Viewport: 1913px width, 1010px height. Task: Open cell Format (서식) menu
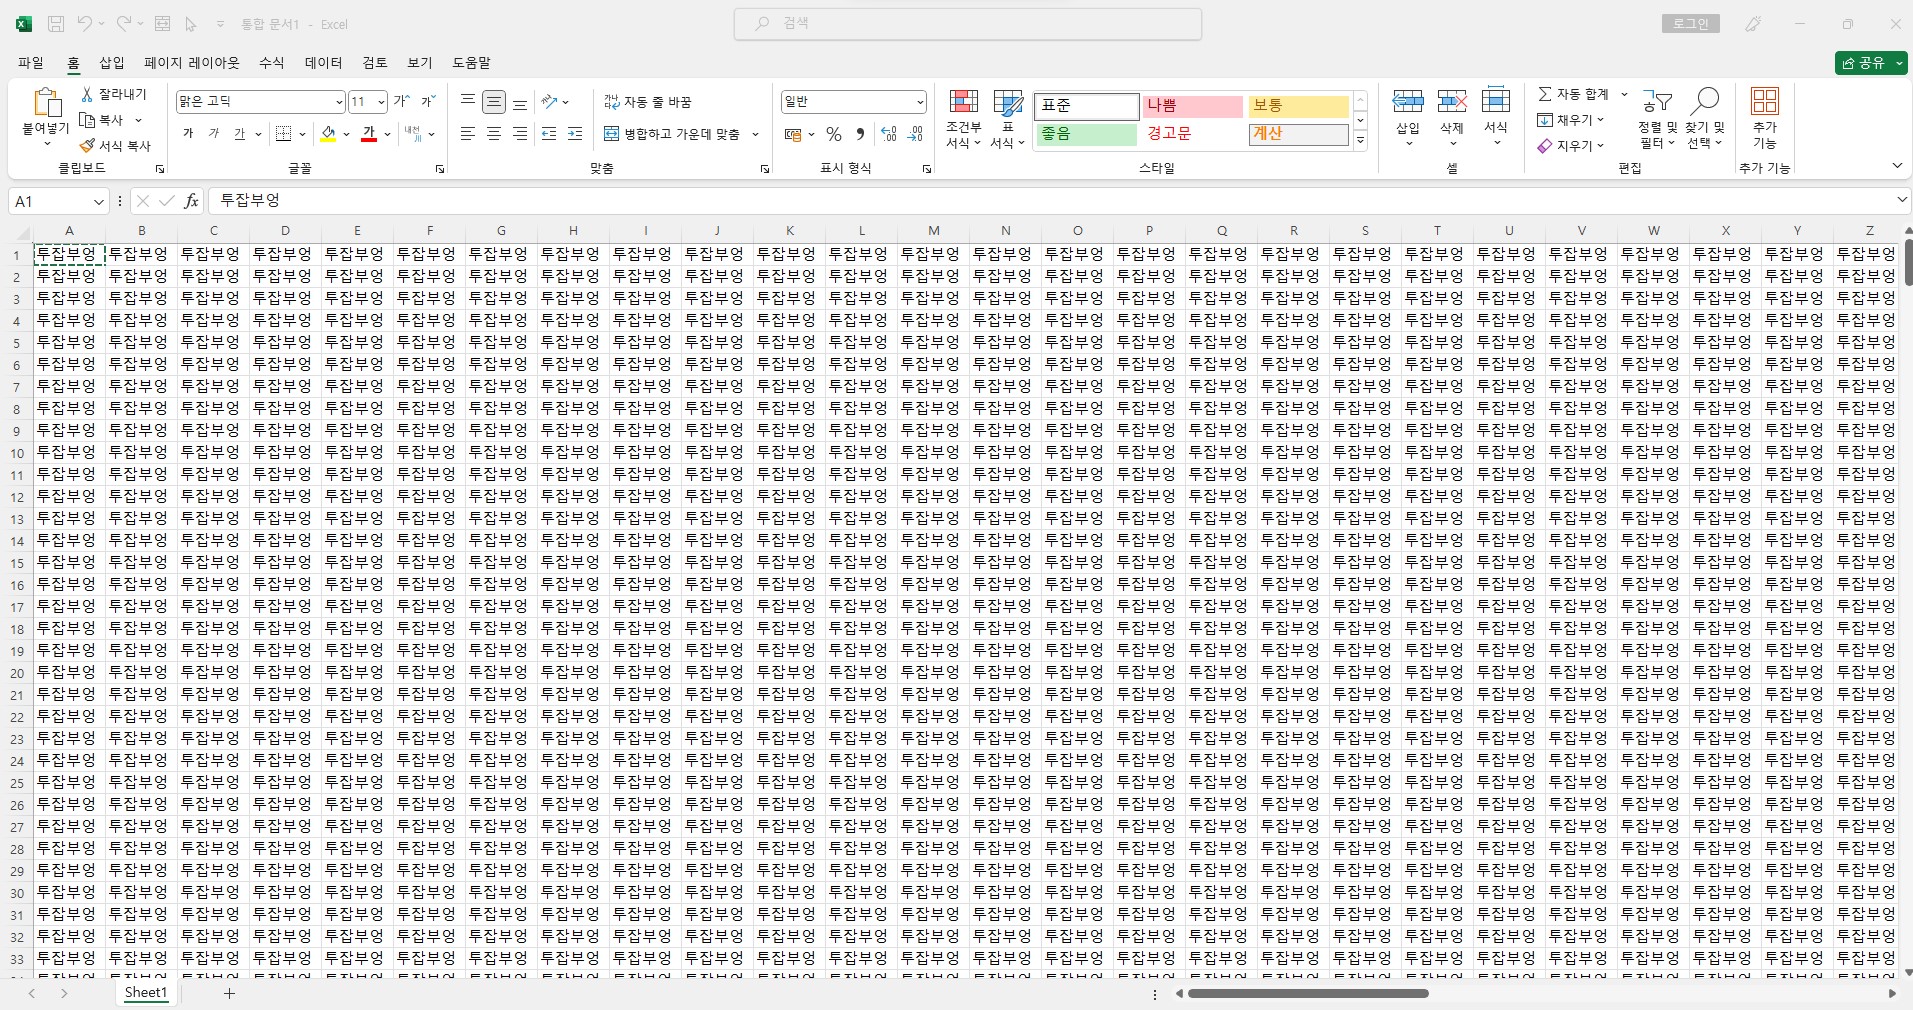[x=1496, y=117]
